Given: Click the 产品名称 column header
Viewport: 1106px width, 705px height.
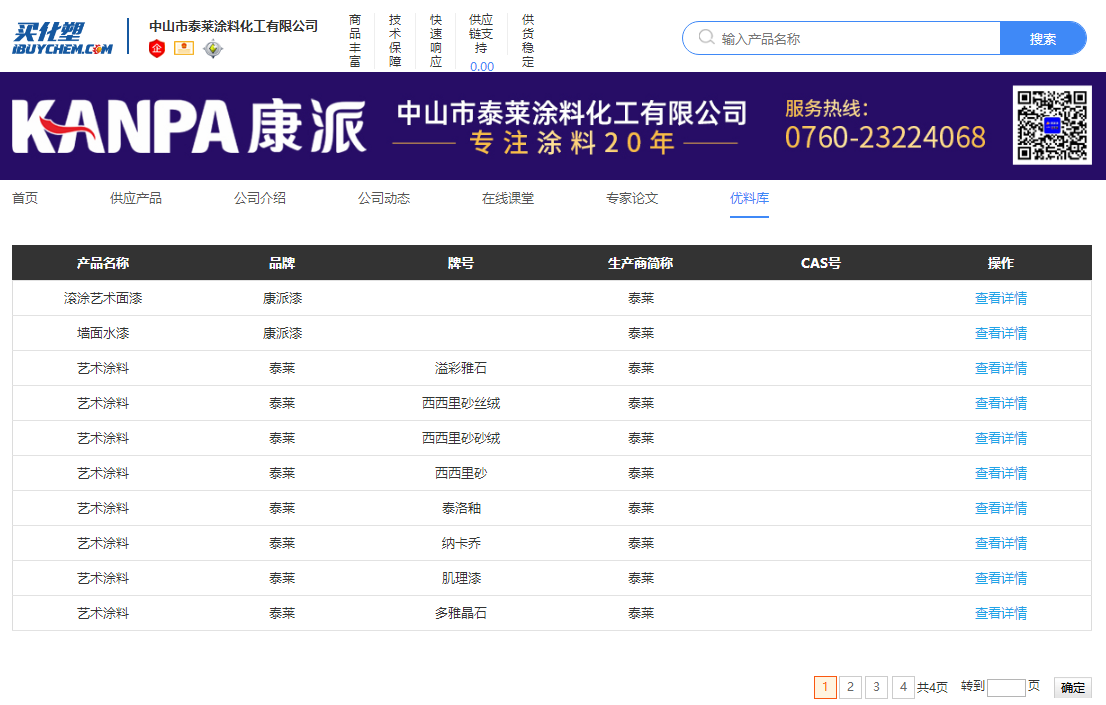Looking at the screenshot, I should [103, 263].
